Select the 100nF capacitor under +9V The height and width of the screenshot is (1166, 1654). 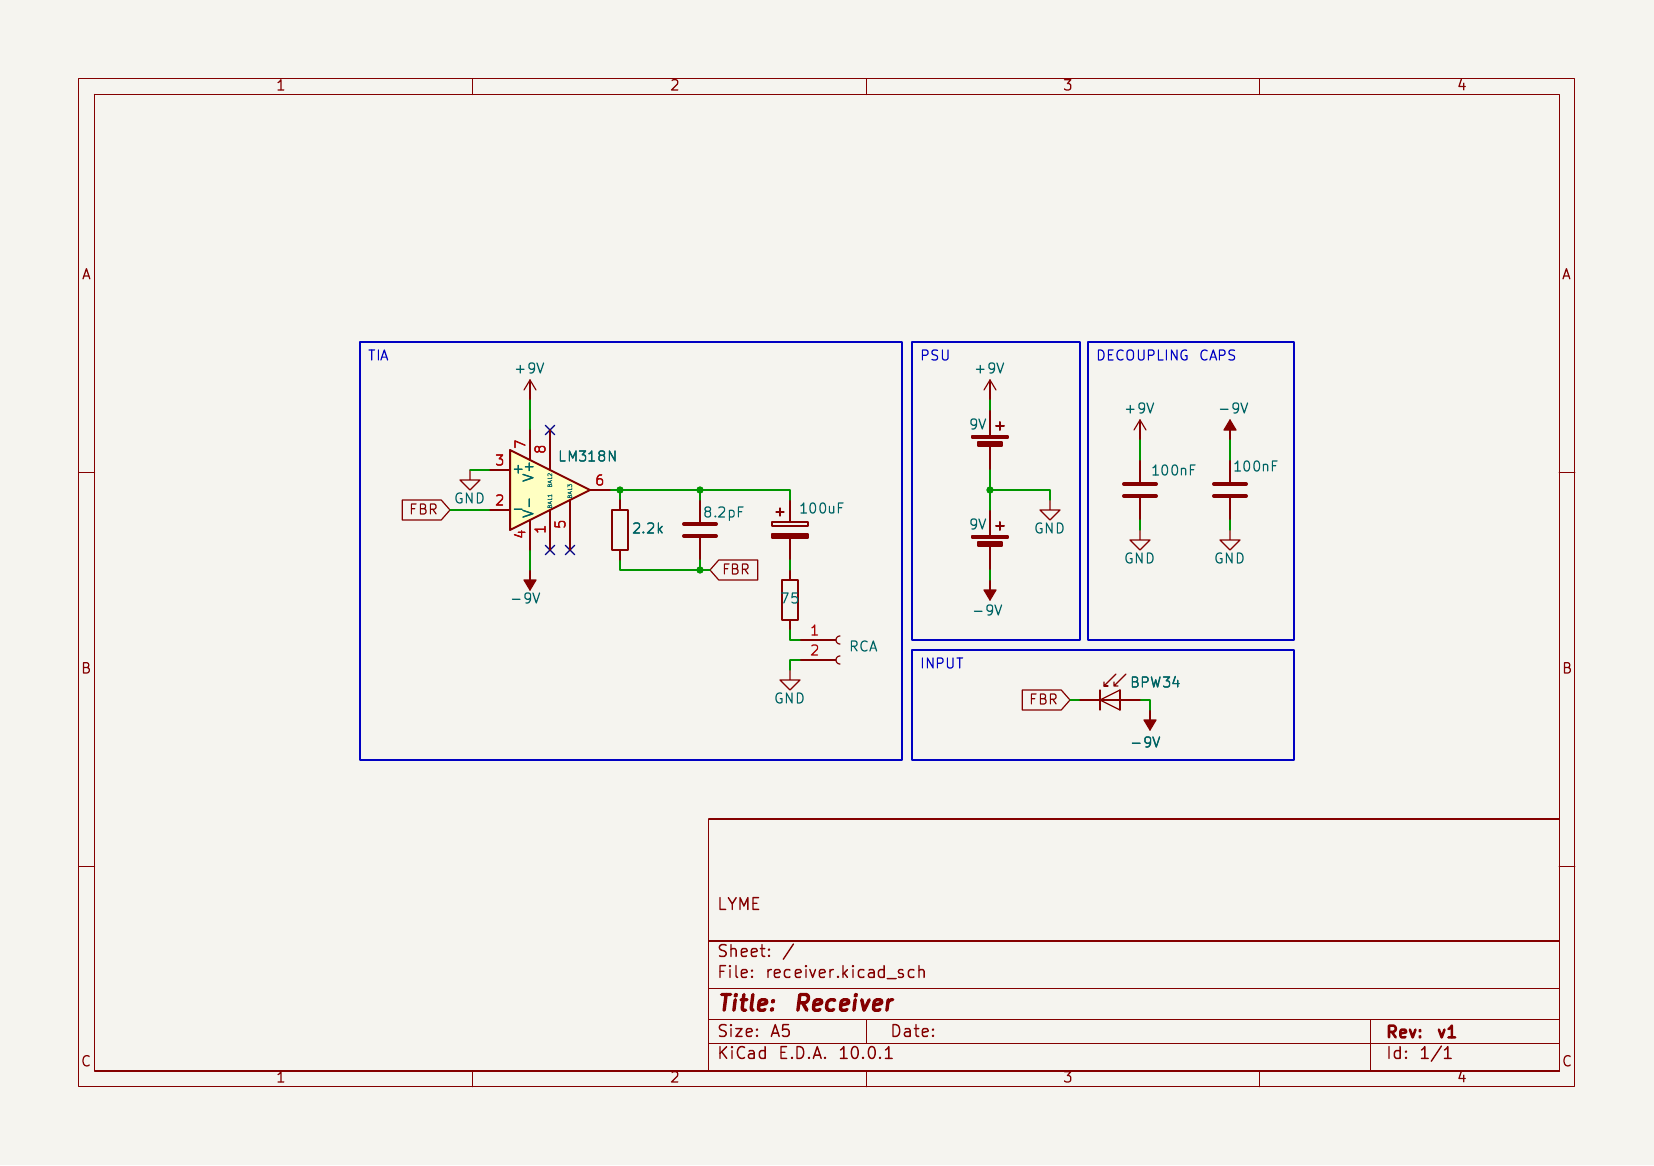click(x=1140, y=490)
